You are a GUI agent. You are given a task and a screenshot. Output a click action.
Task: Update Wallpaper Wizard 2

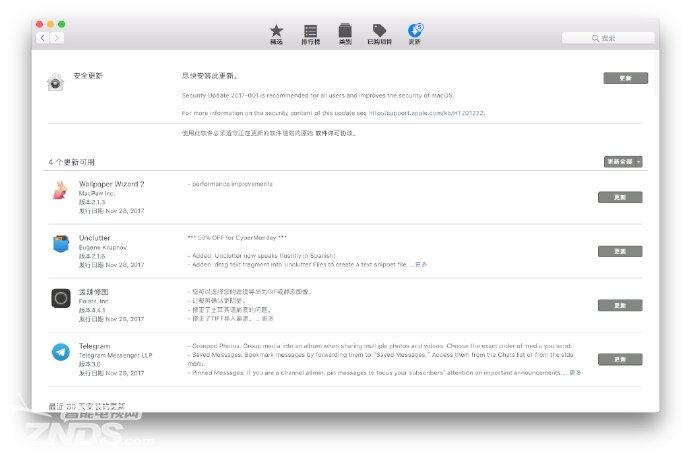coord(620,197)
